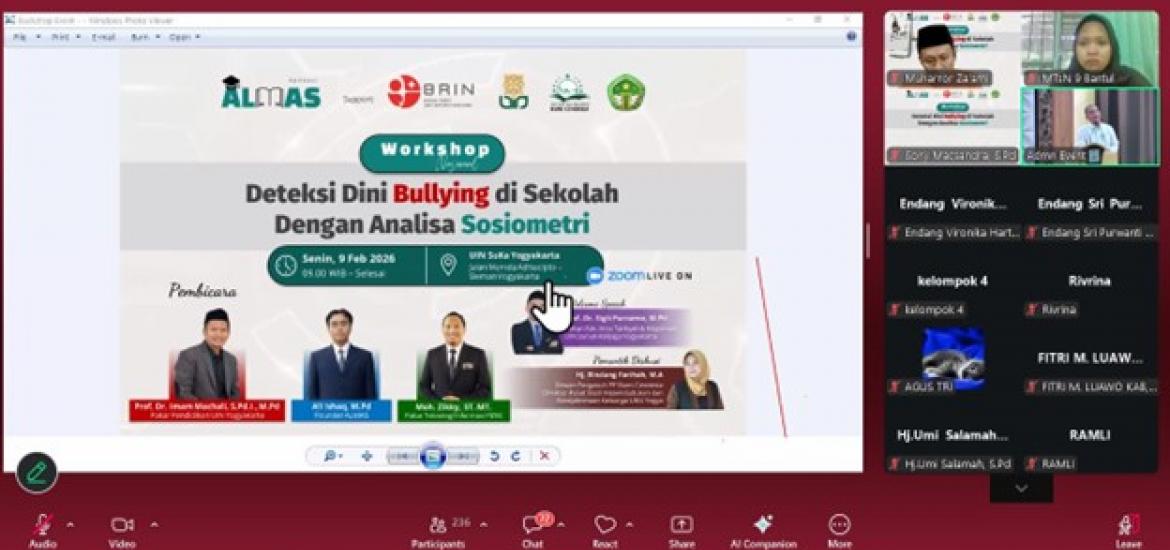Click the Workshop badge on the poster

tap(433, 153)
